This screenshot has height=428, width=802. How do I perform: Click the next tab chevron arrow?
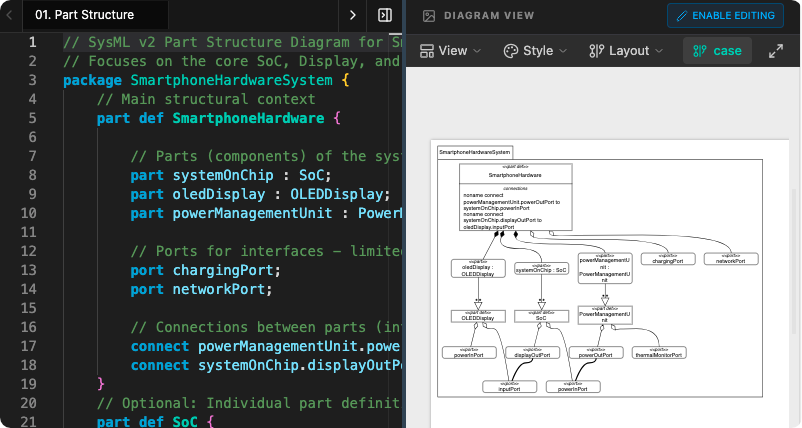click(352, 15)
